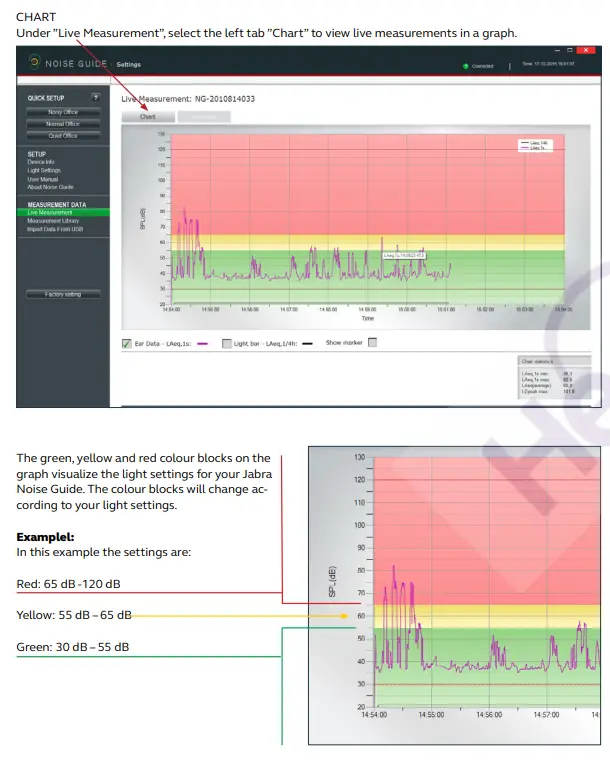Apply the Quiet Office quick setup
Image resolution: width=610 pixels, height=763 pixels.
(x=63, y=136)
